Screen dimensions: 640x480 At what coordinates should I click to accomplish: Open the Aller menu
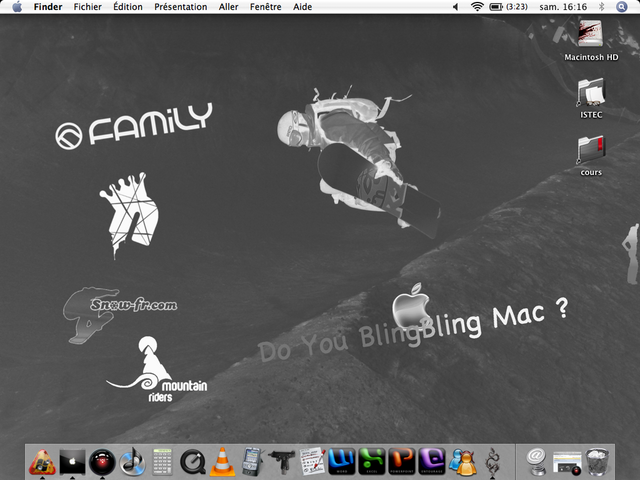pyautogui.click(x=228, y=7)
